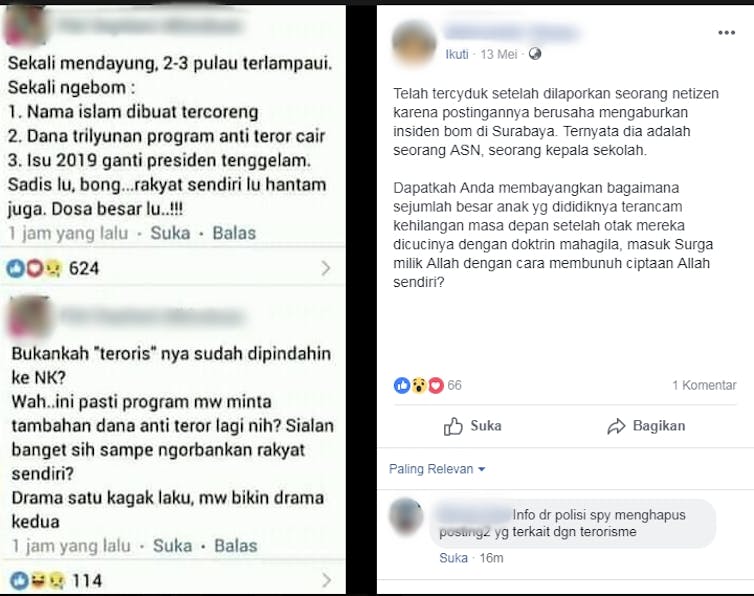754x596 pixels.
Task: Click the globe public audience icon
Action: tap(535, 54)
